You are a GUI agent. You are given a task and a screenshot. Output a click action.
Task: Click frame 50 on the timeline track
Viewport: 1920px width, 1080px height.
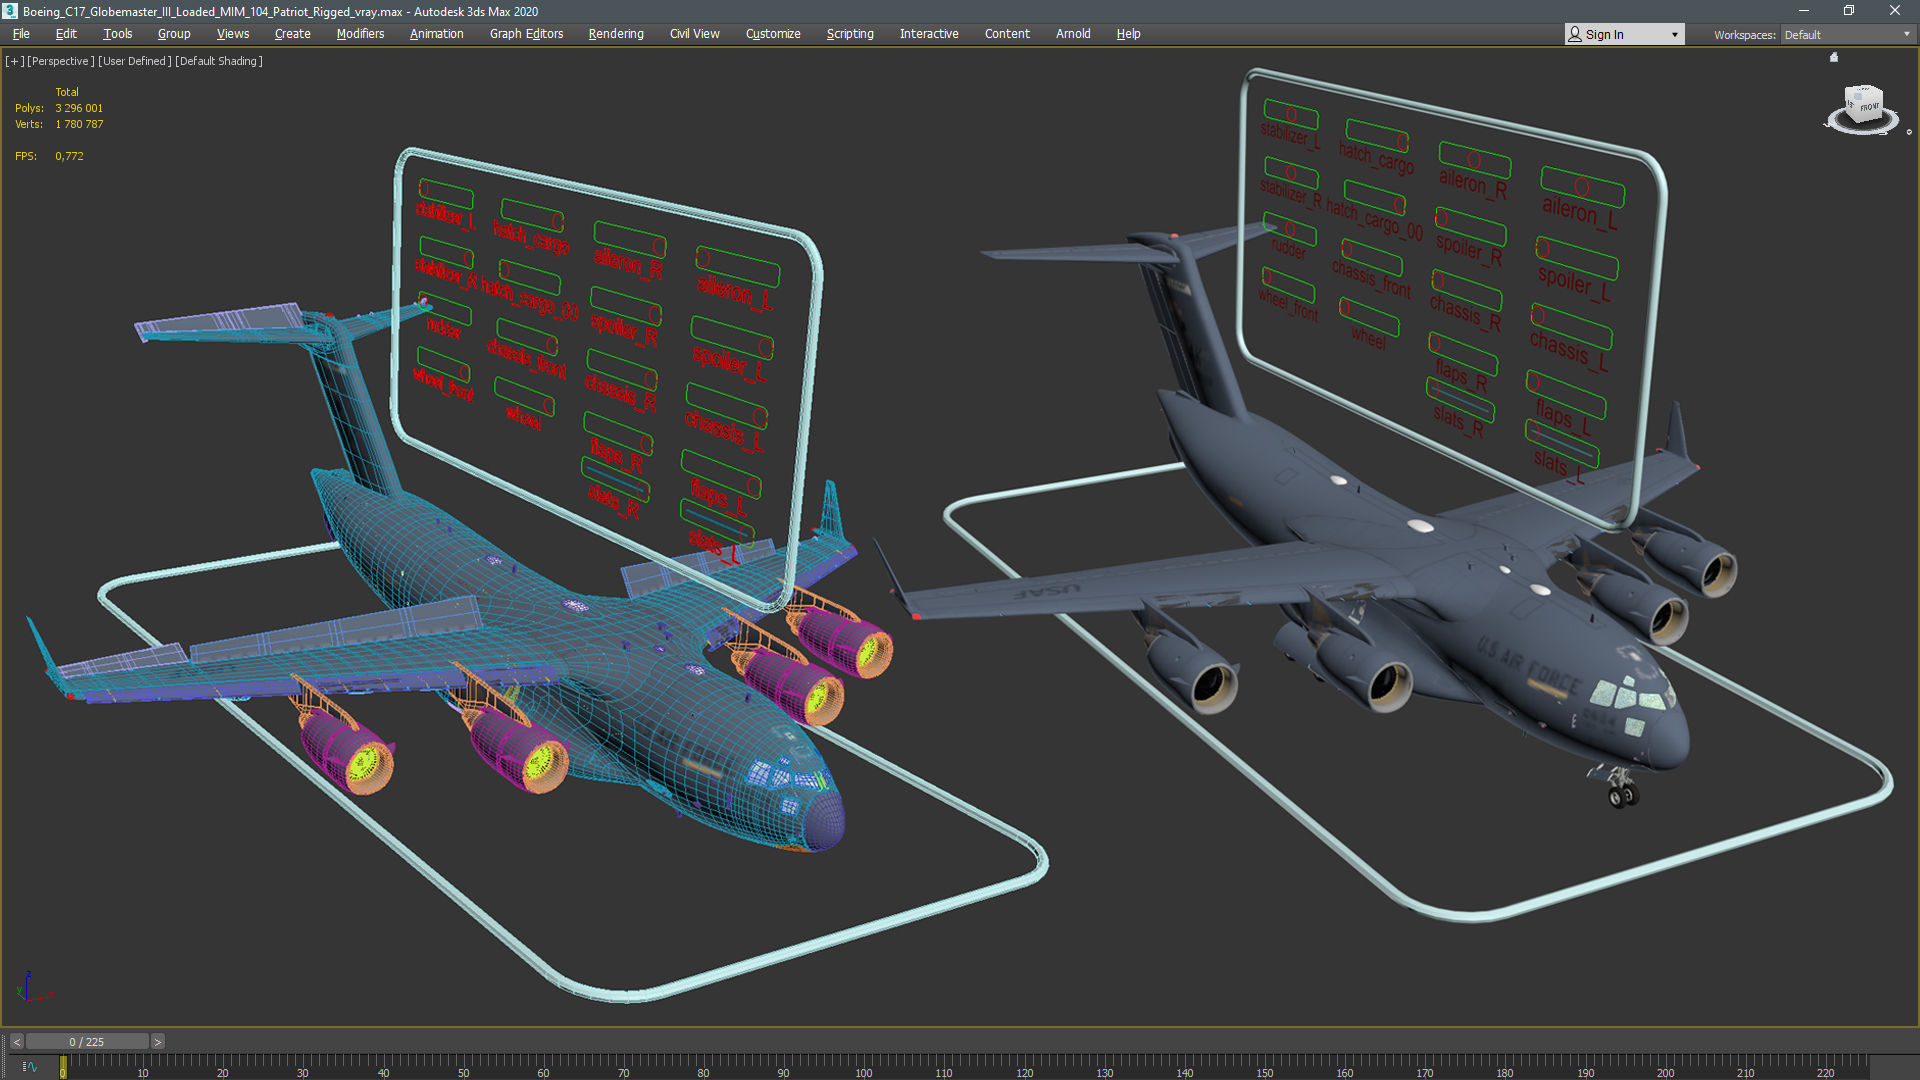click(x=463, y=1067)
